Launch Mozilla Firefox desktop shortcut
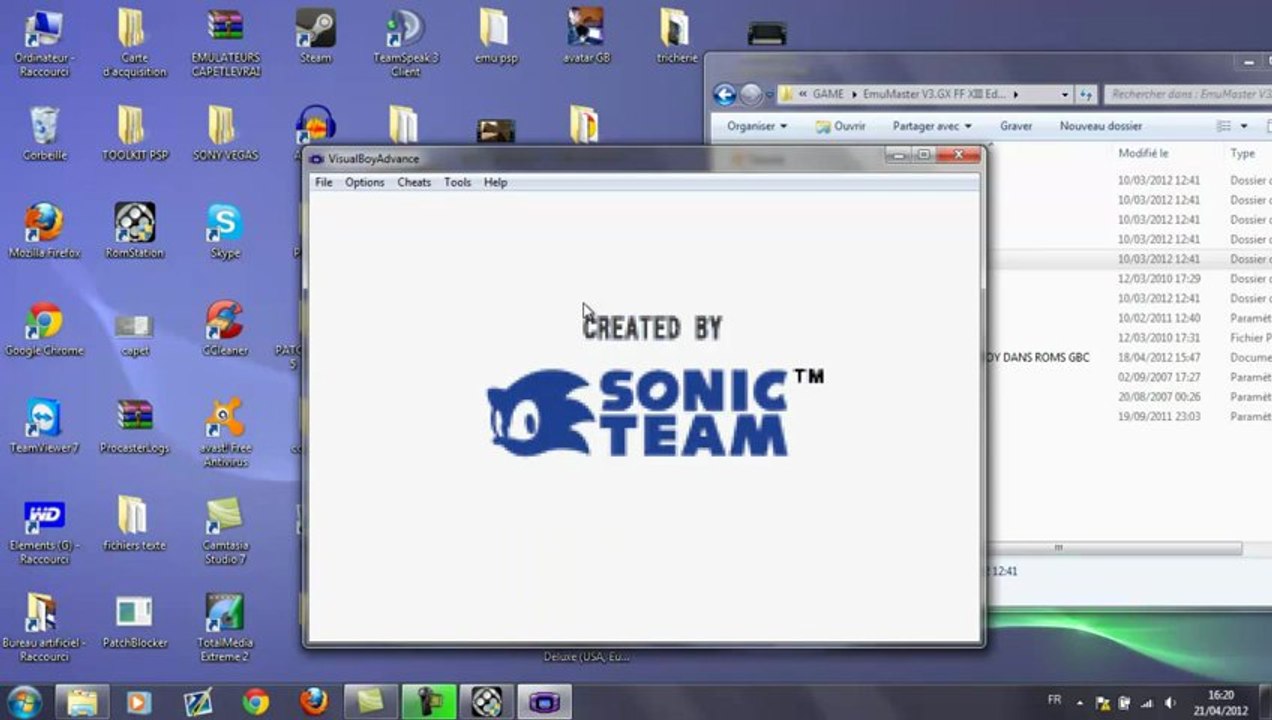The image size is (1272, 720). pyautogui.click(x=44, y=232)
